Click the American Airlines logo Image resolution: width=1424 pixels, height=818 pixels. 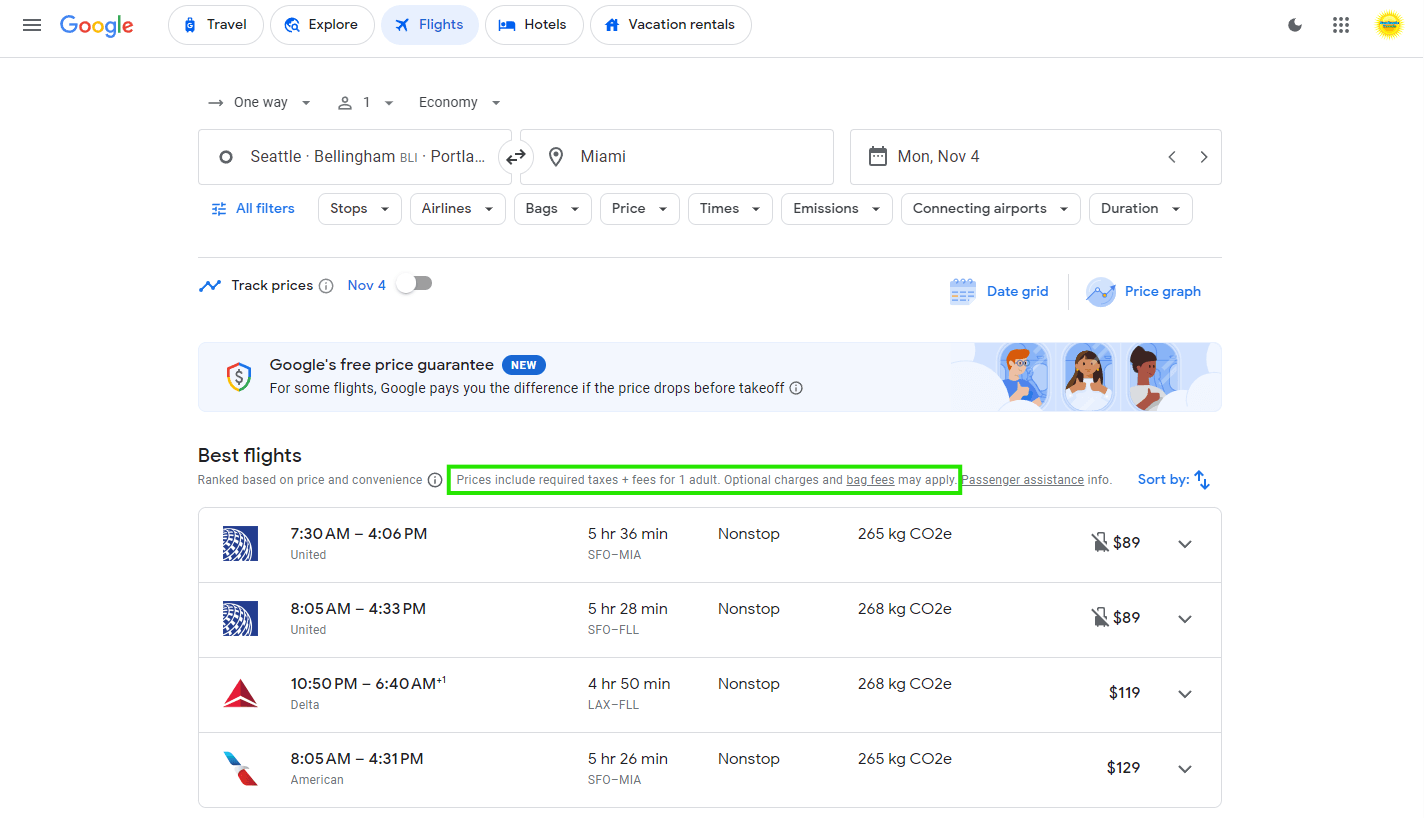click(x=240, y=768)
